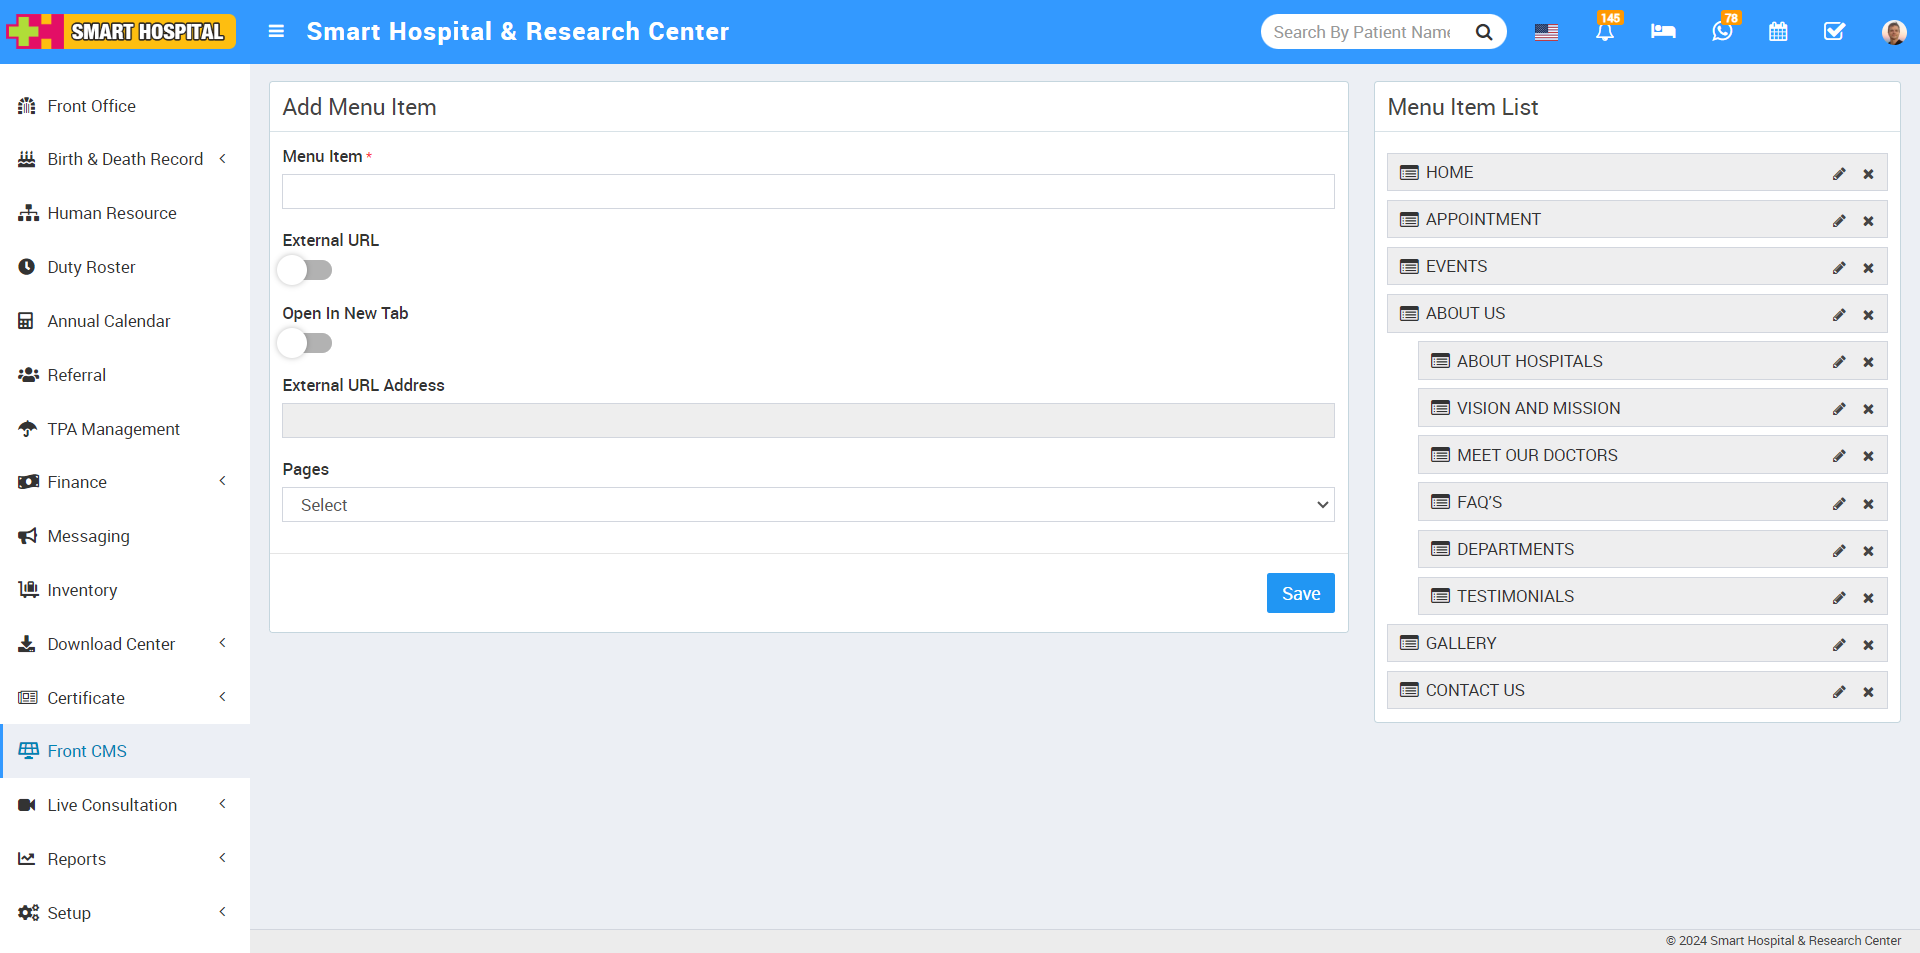The height and width of the screenshot is (953, 1920).
Task: Open the calendar icon in the header
Action: point(1778,32)
